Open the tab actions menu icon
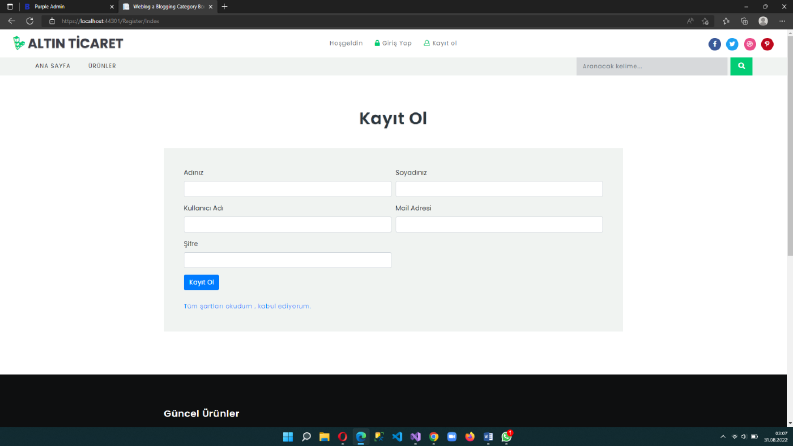793x446 pixels. click(x=10, y=7)
